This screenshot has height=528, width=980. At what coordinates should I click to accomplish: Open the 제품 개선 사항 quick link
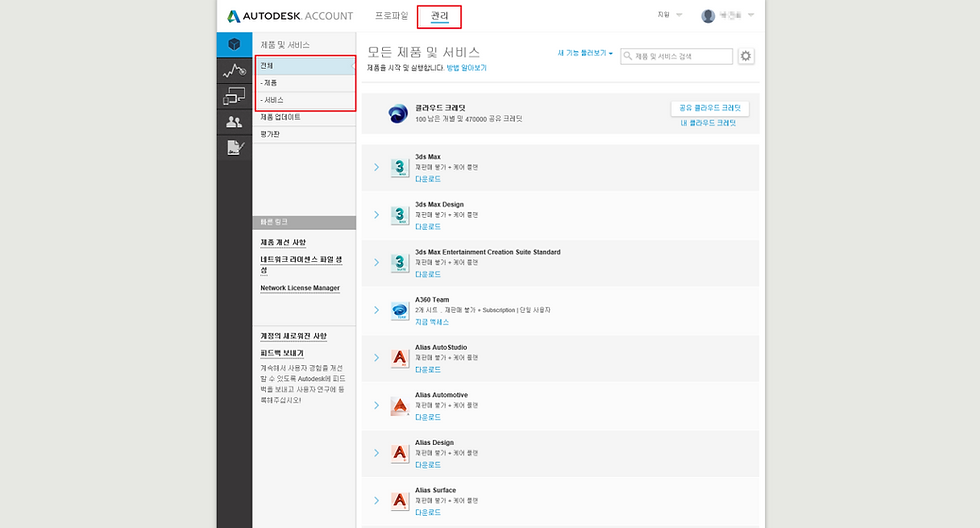(x=283, y=242)
